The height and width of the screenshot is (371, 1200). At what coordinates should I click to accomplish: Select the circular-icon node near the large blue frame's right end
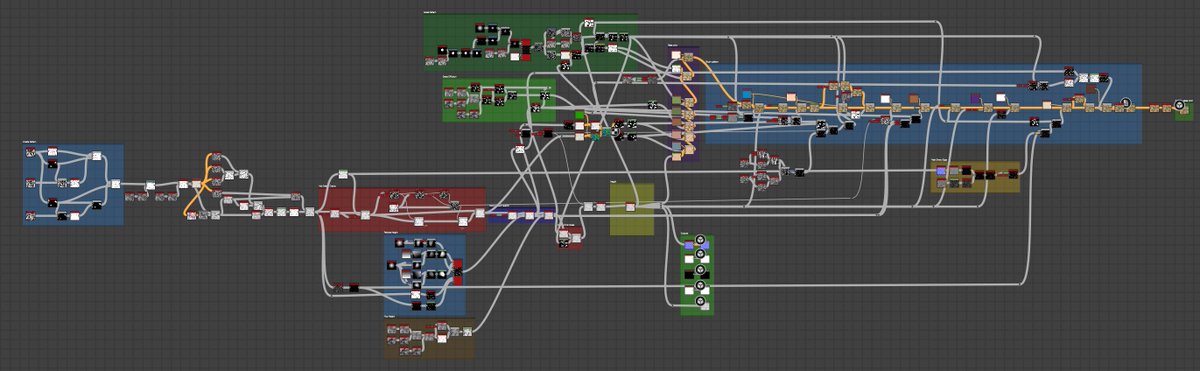click(x=1125, y=102)
